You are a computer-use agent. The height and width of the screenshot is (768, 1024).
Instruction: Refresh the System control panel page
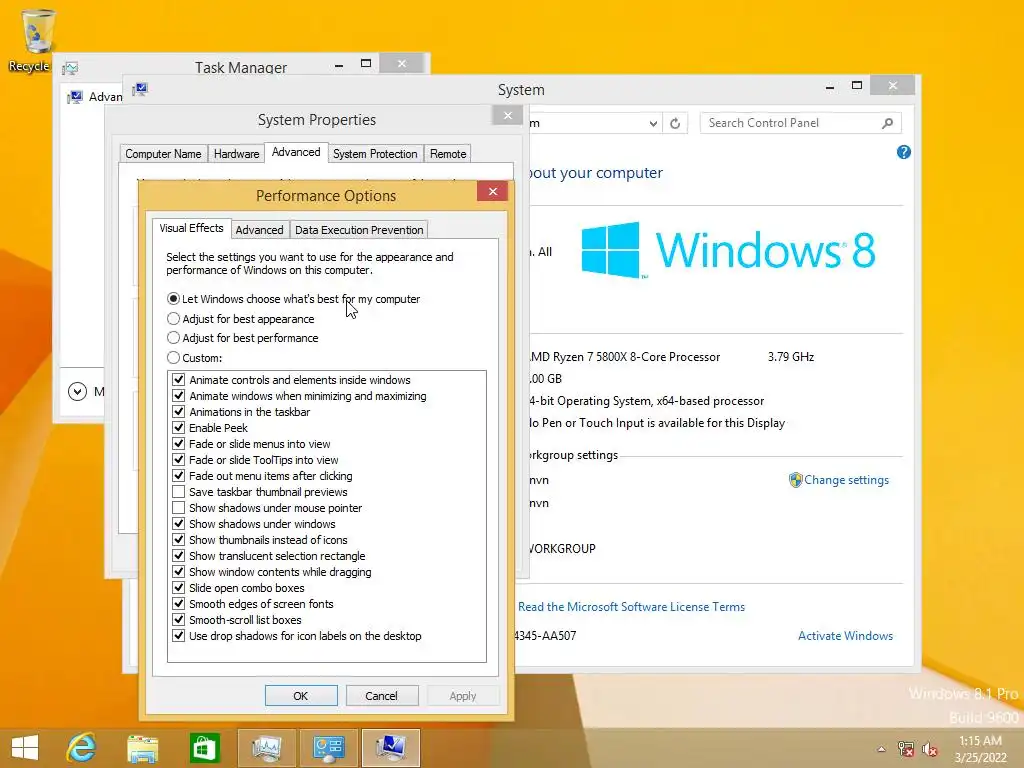[x=675, y=123]
